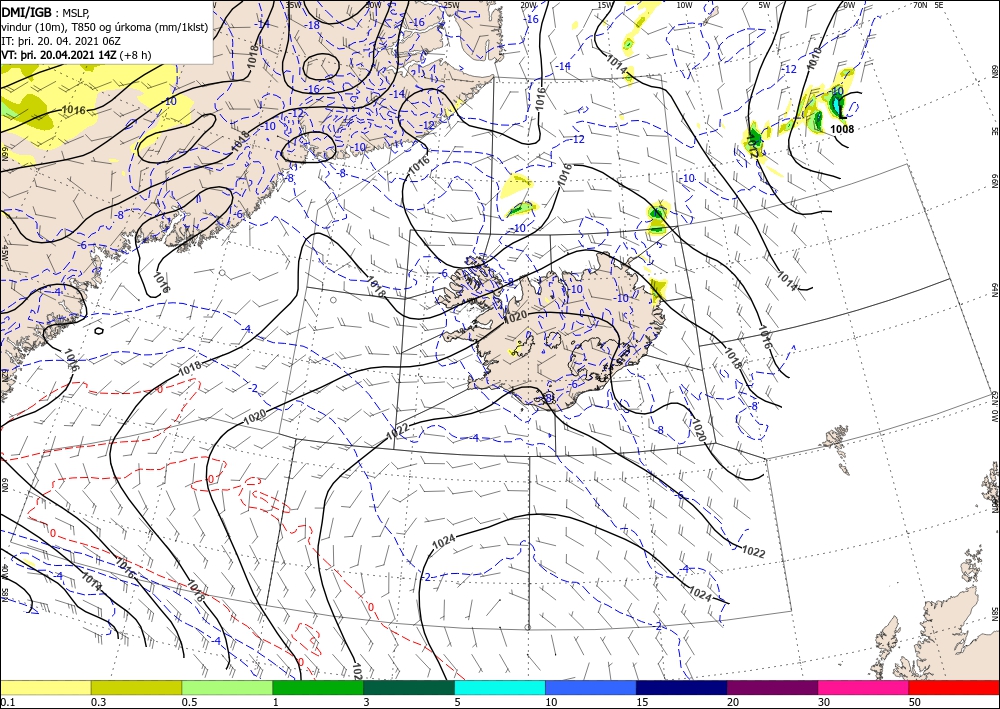Click the "20W" longitude label at top

[529, 5]
